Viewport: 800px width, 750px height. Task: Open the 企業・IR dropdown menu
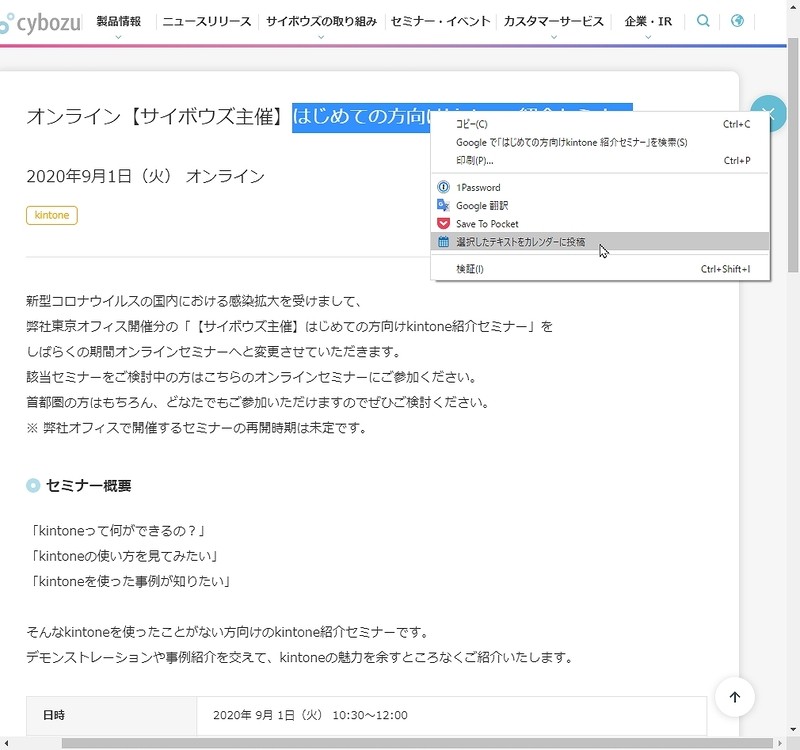648,22
